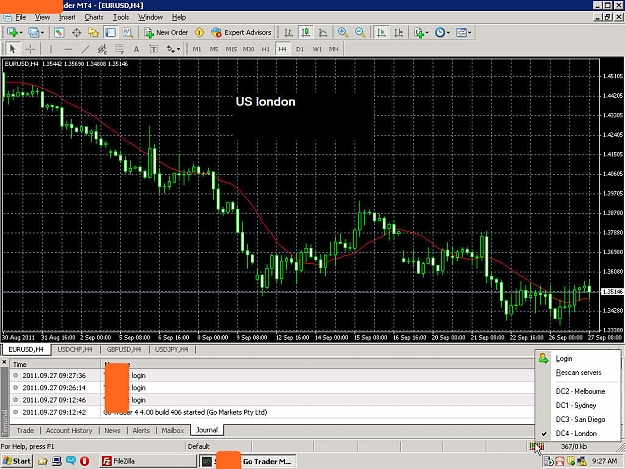Open the Charts menu
Screen dimensions: 625x469
94,17
